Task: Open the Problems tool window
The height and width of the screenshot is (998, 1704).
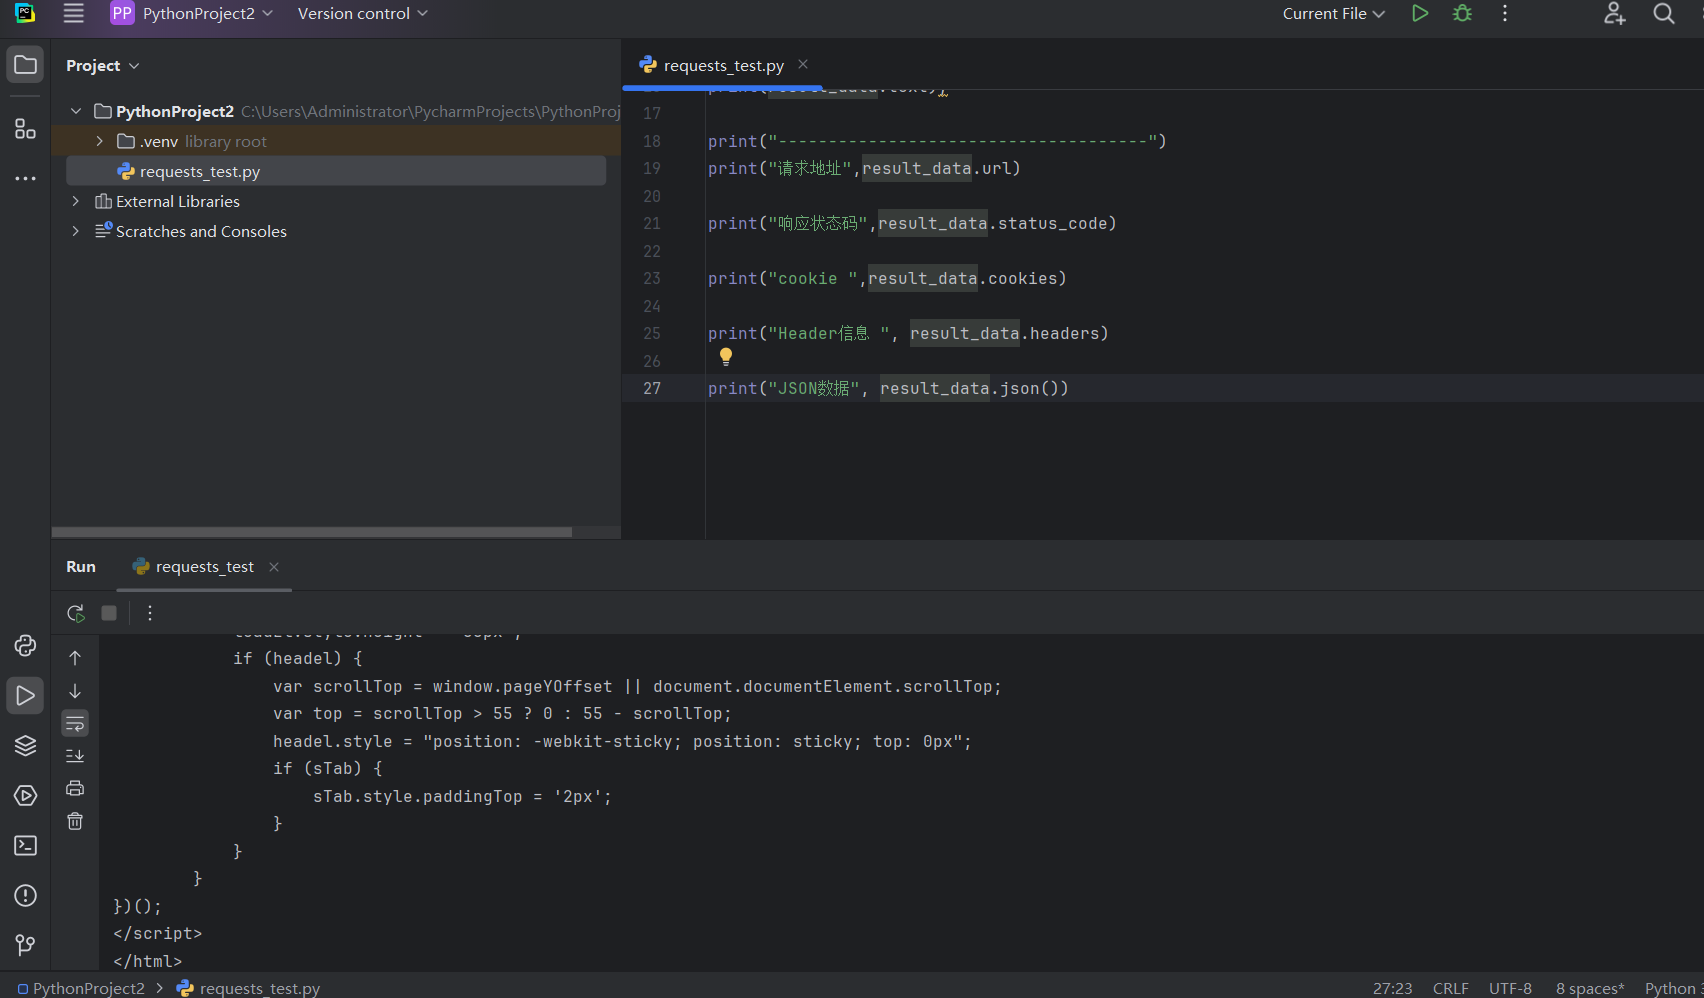Action: click(x=25, y=896)
